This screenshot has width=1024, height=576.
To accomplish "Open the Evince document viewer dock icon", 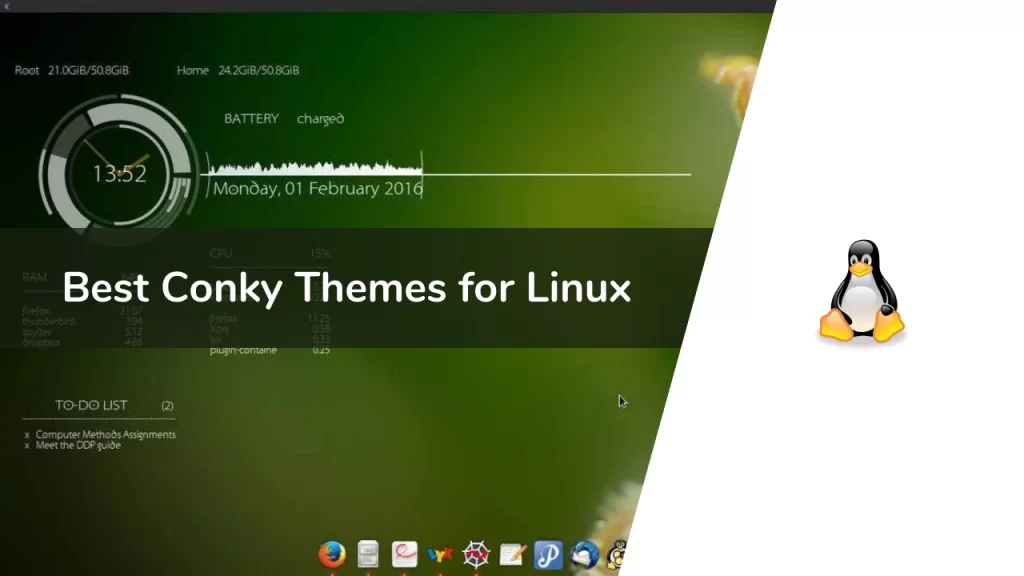I will [x=404, y=554].
